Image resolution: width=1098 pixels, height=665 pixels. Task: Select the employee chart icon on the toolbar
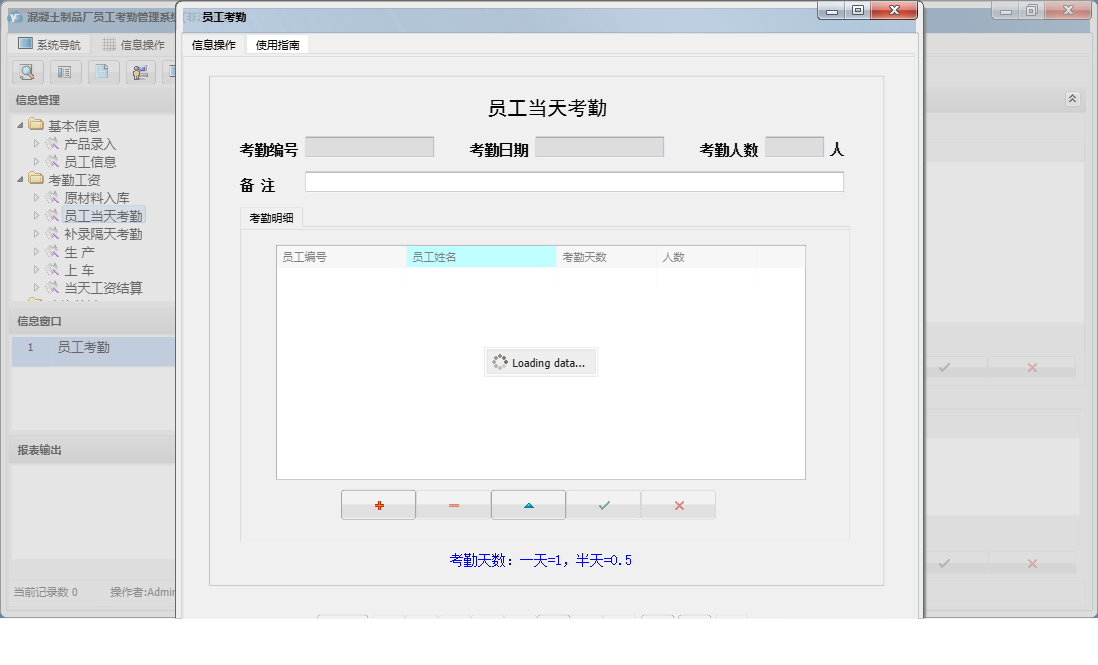tap(140, 72)
